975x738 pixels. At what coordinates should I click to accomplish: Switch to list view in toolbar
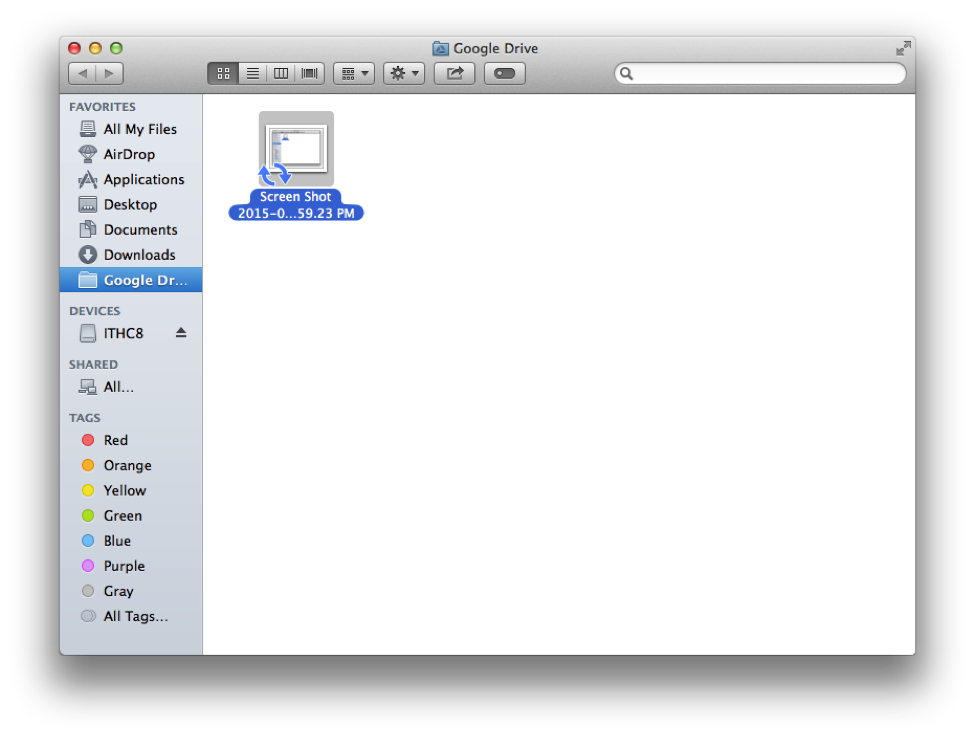click(252, 73)
